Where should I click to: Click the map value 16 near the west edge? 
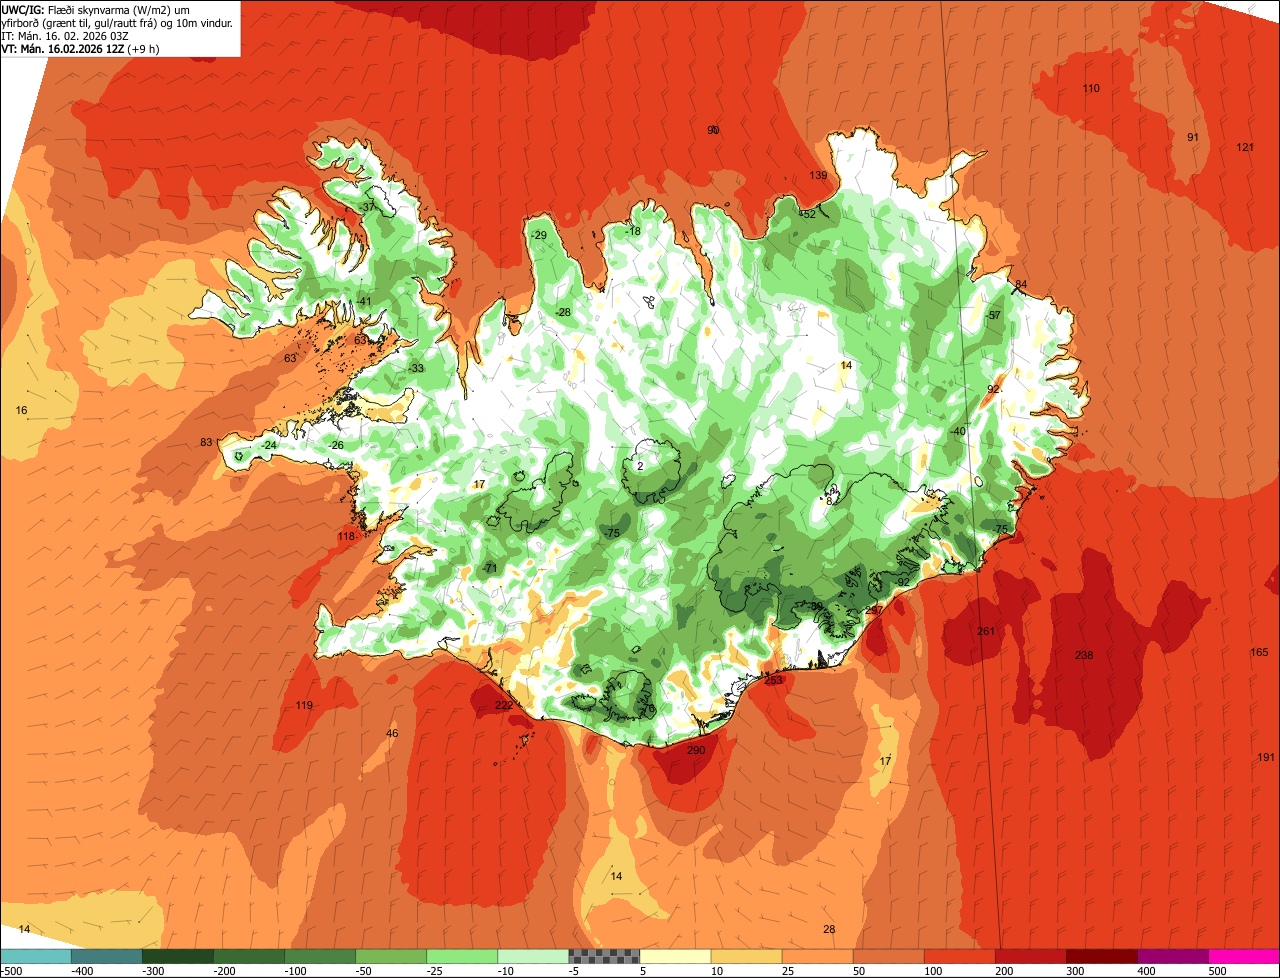point(22,411)
